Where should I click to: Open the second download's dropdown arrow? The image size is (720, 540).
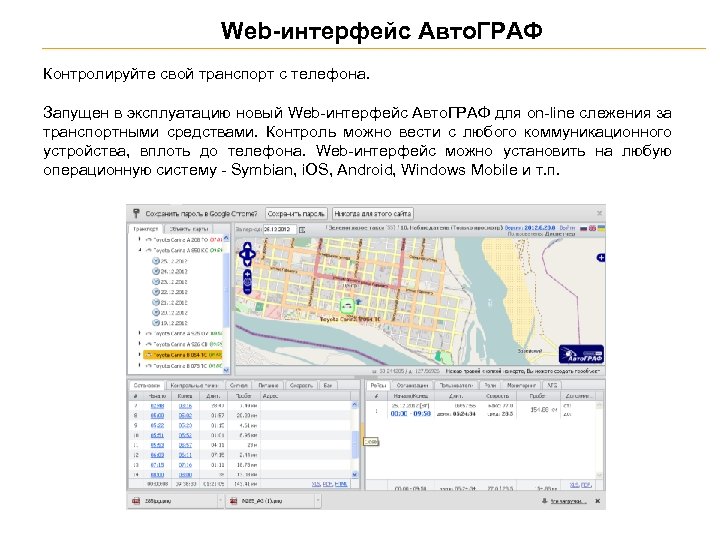pyautogui.click(x=318, y=501)
